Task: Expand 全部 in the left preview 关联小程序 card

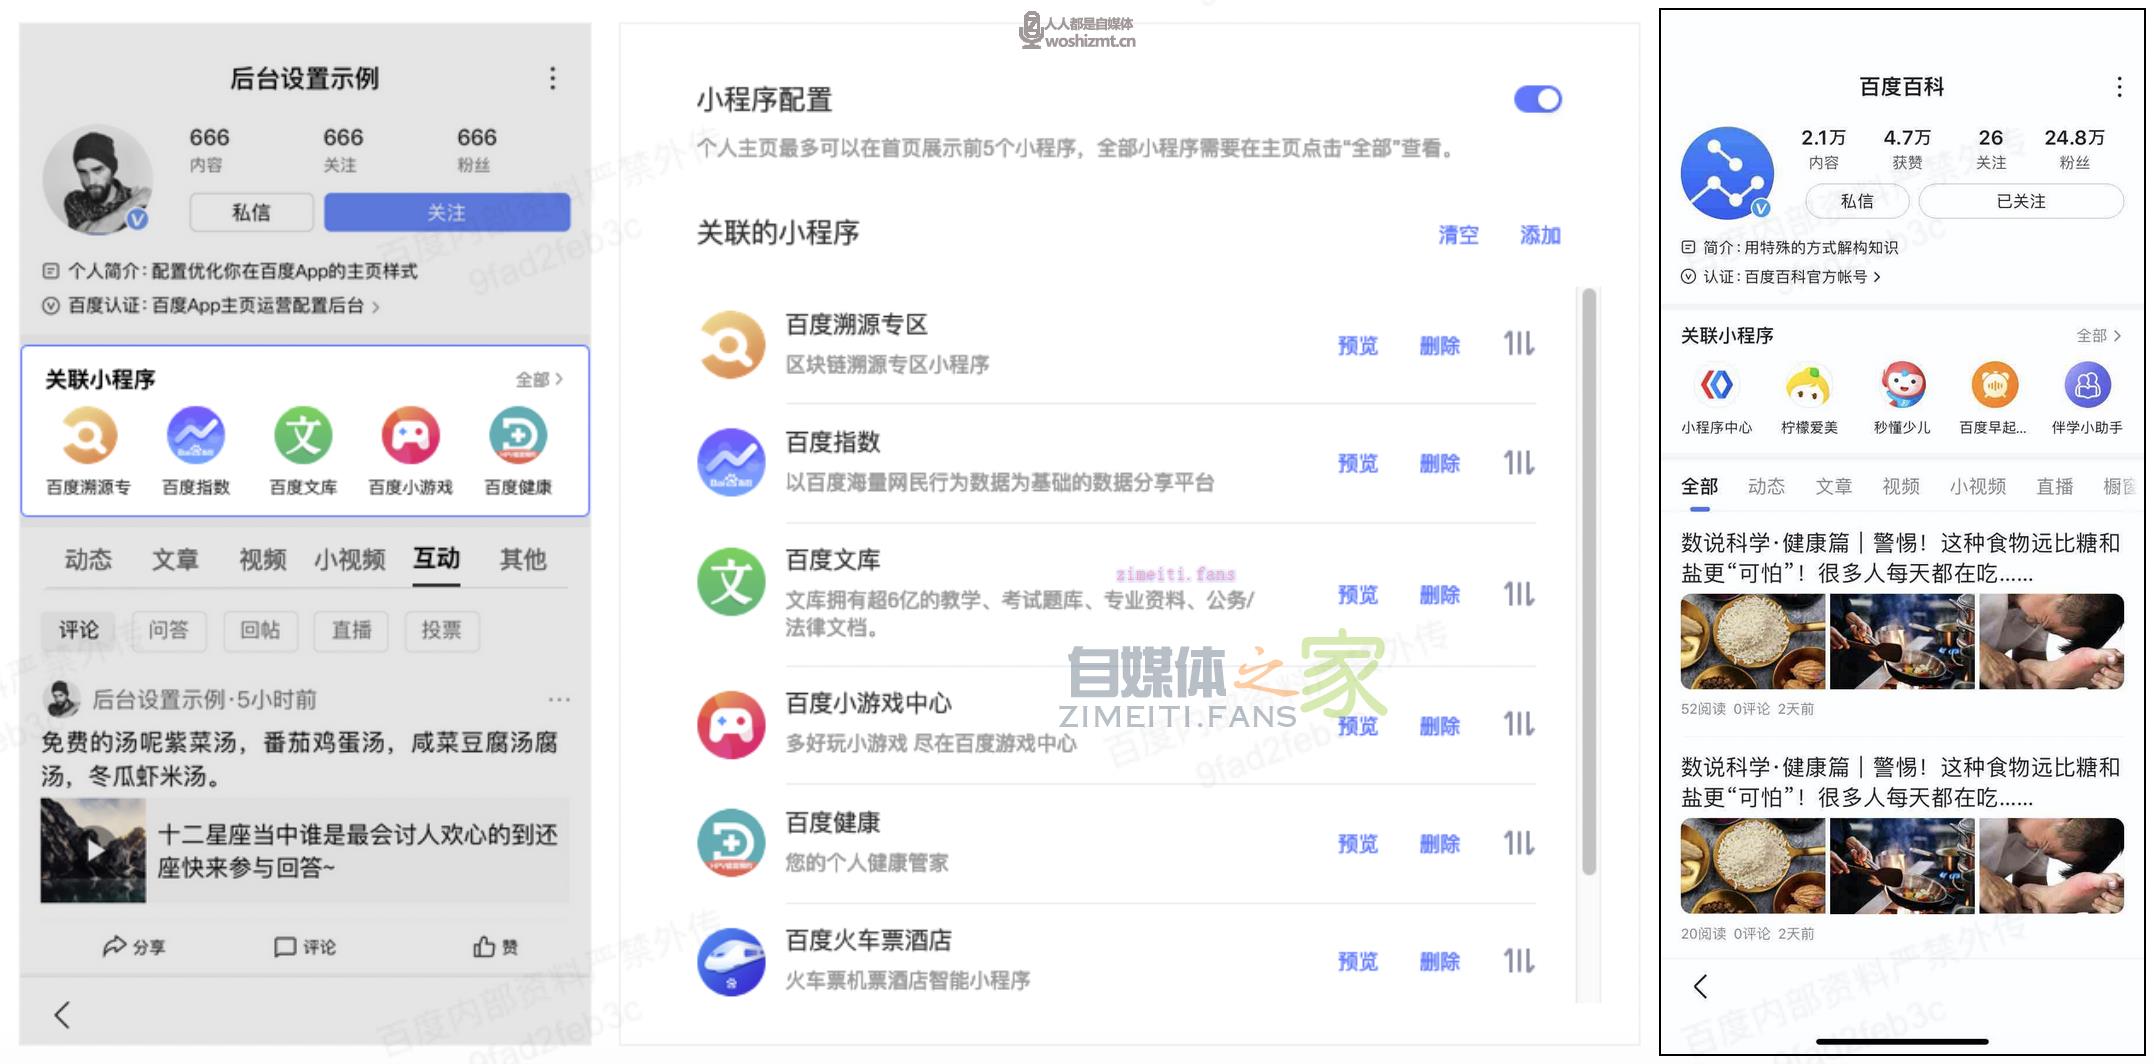Action: tap(539, 380)
